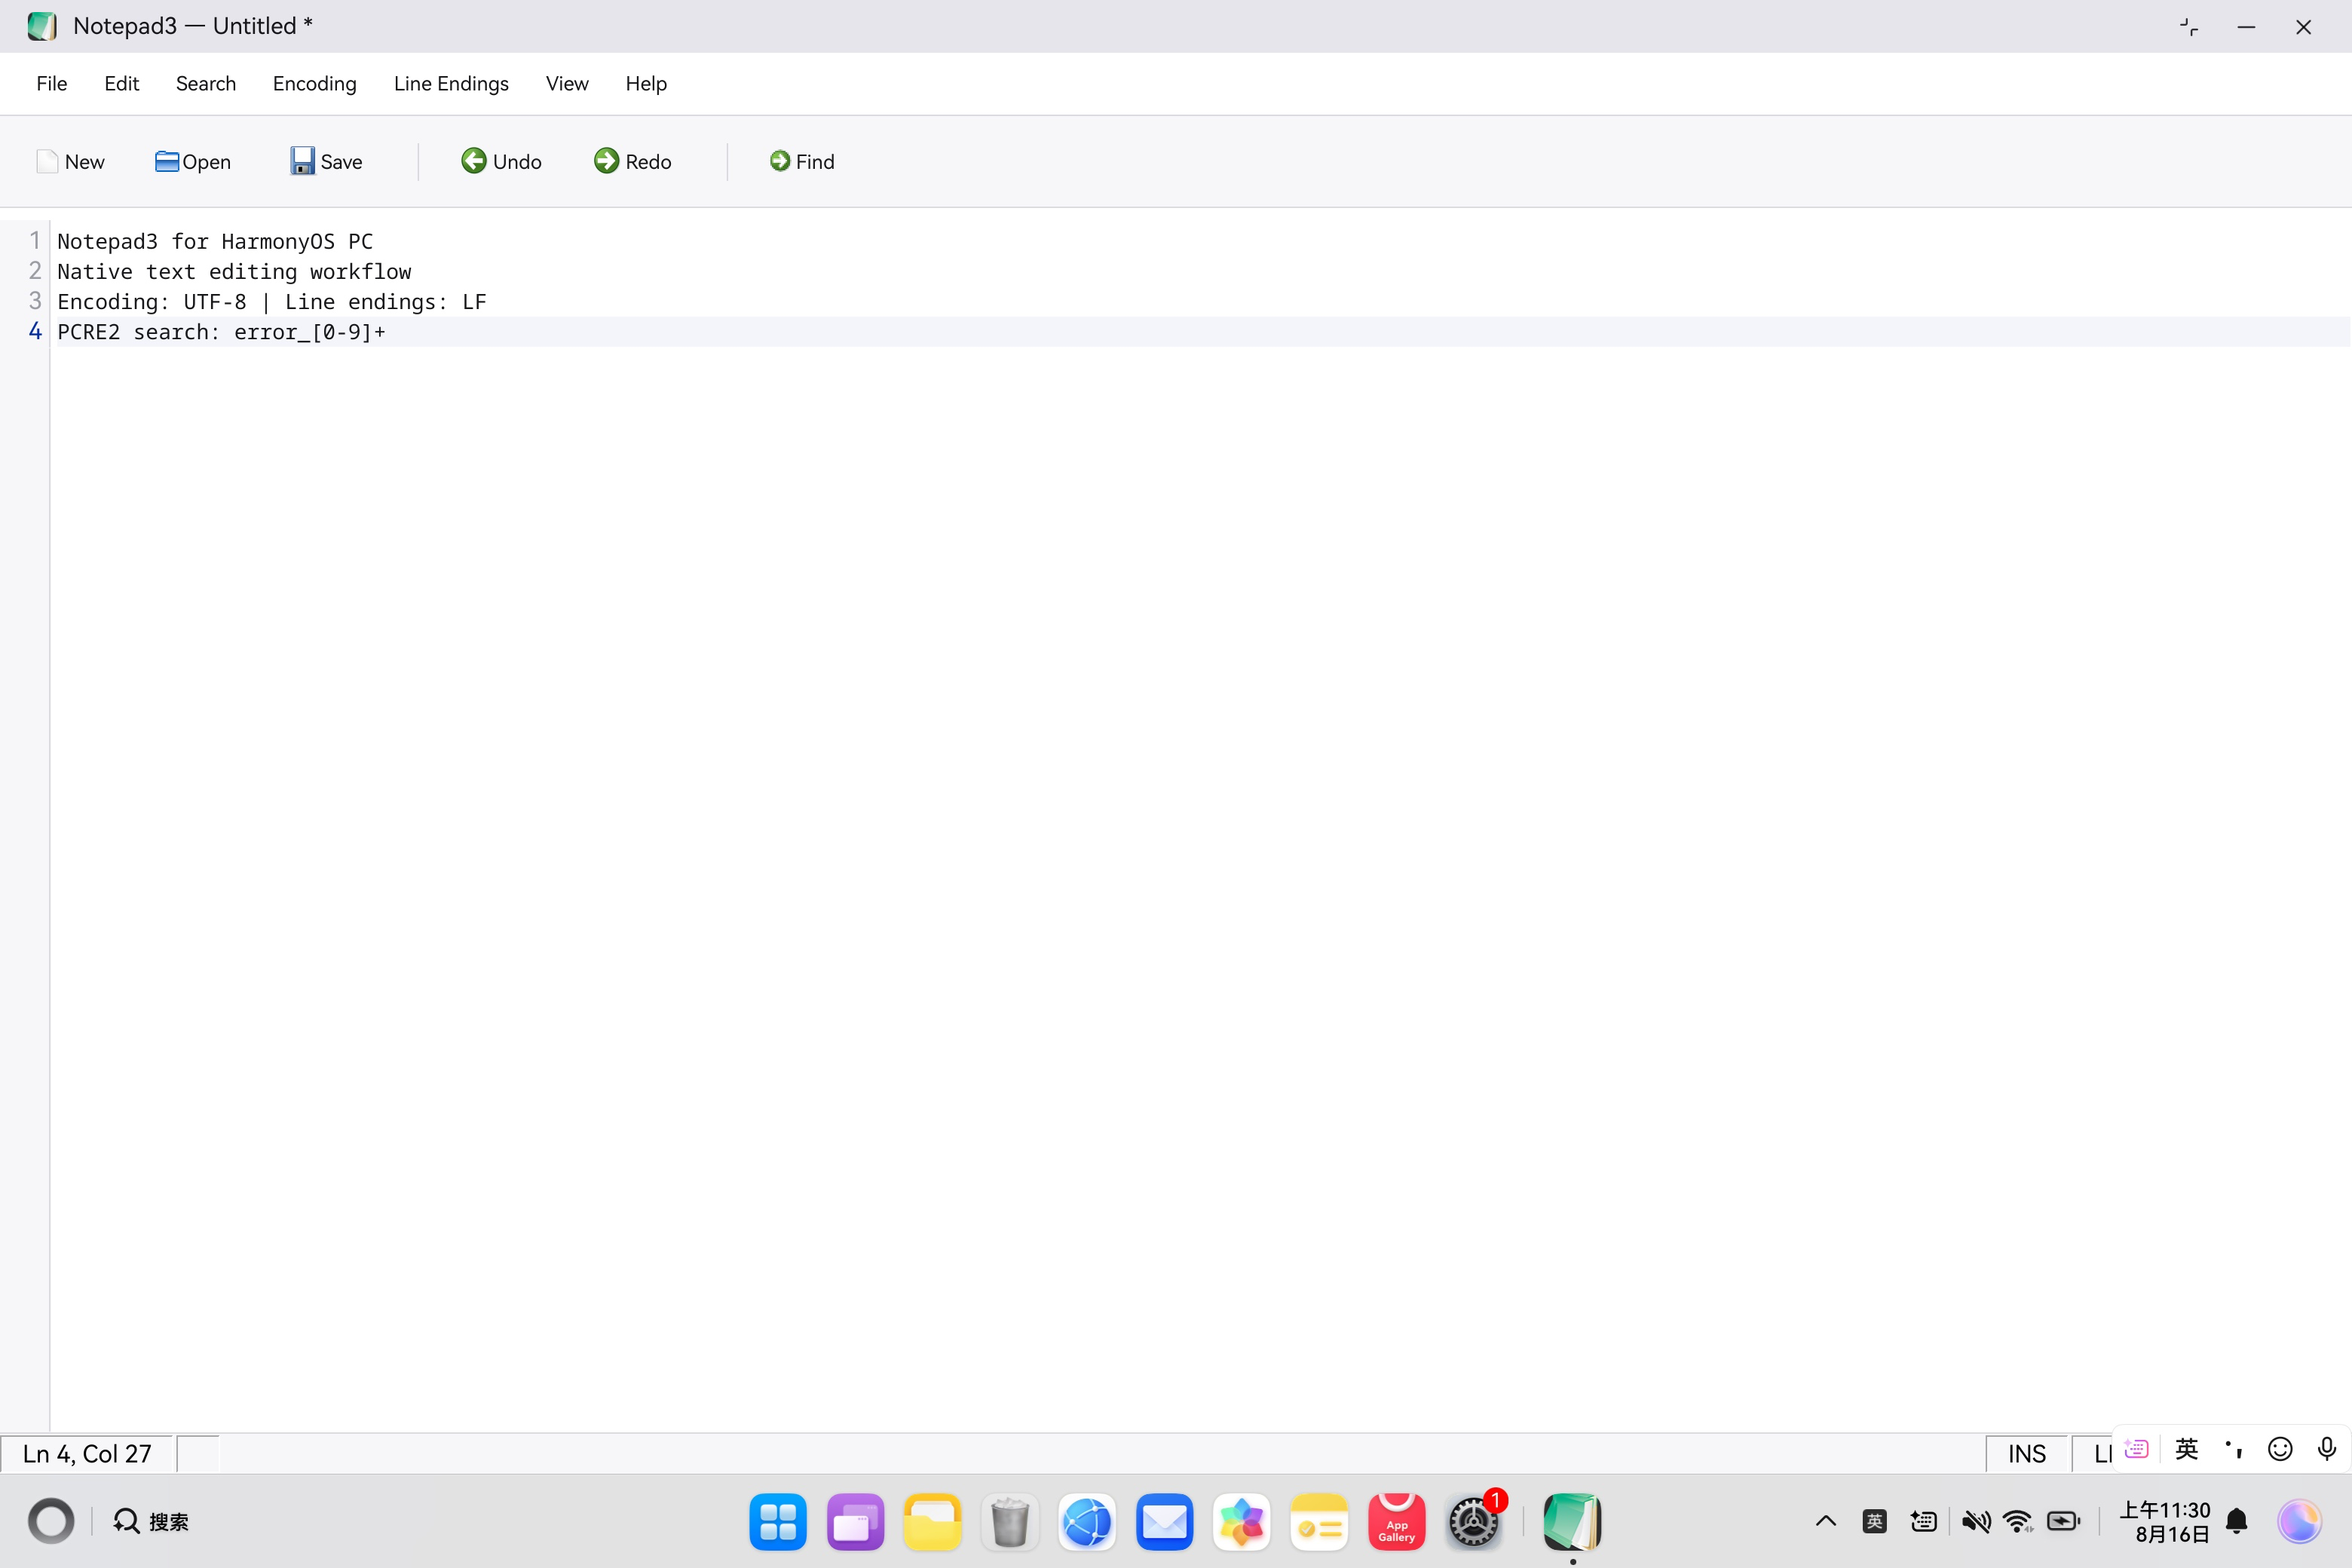
Task: Toggle punctuation mode in the input method bar
Action: (2234, 1449)
